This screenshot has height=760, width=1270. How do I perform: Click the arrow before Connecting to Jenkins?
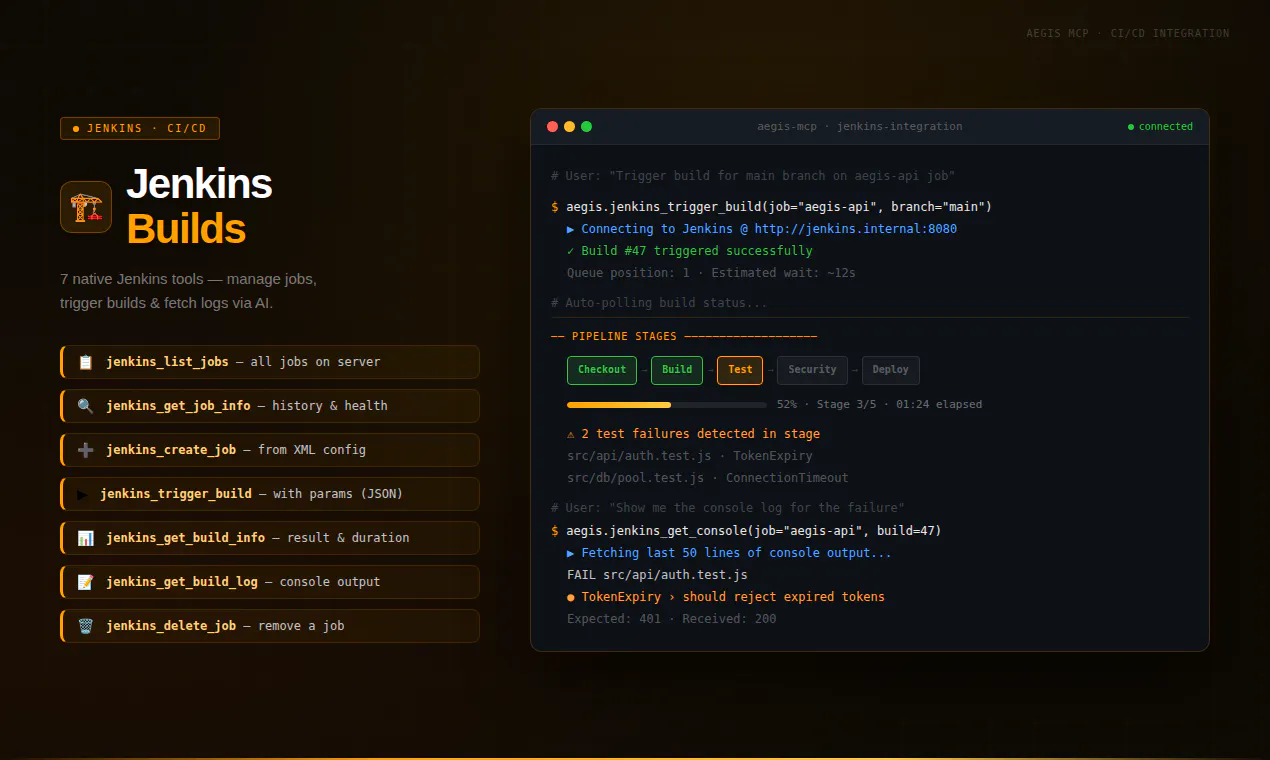click(x=571, y=229)
